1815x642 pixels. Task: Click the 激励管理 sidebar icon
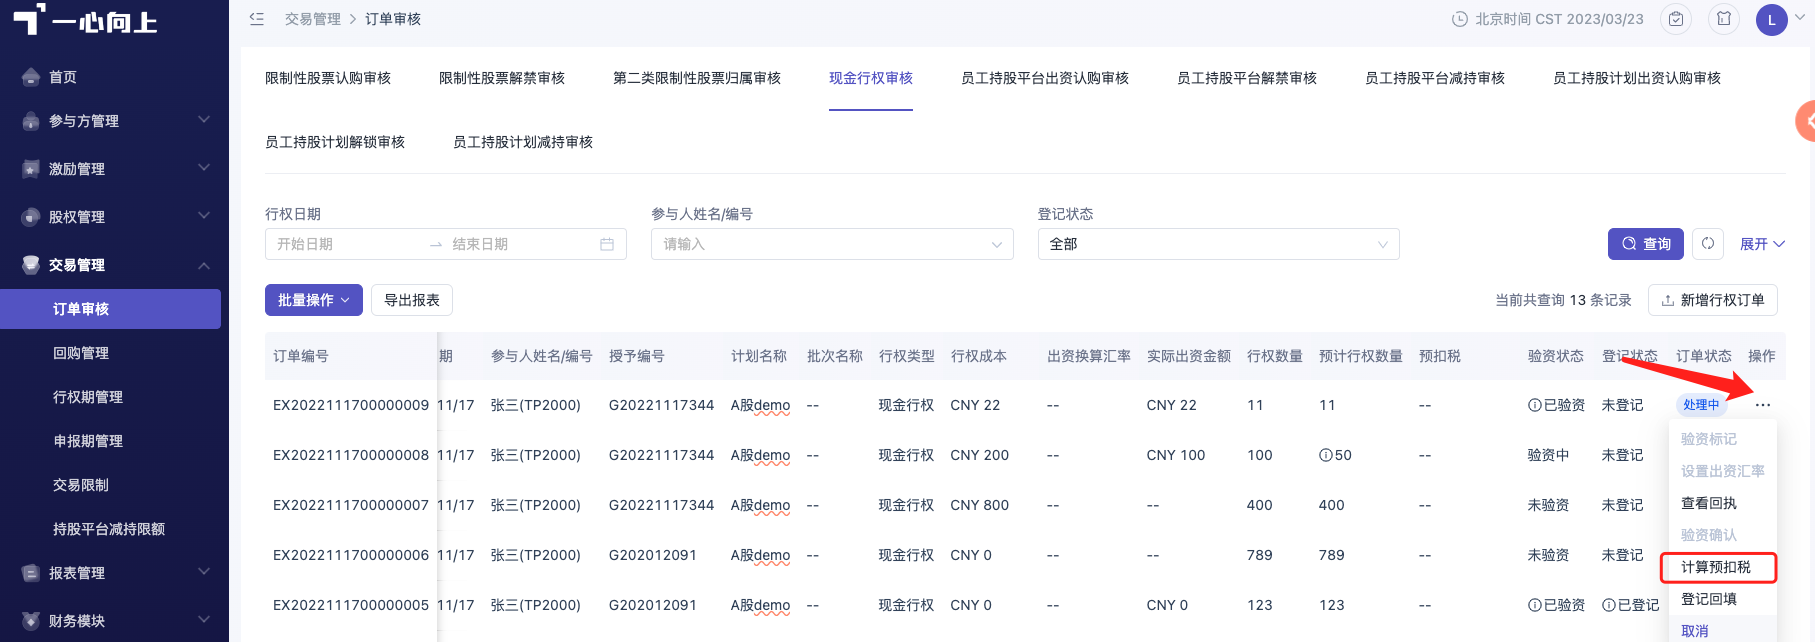click(x=31, y=169)
